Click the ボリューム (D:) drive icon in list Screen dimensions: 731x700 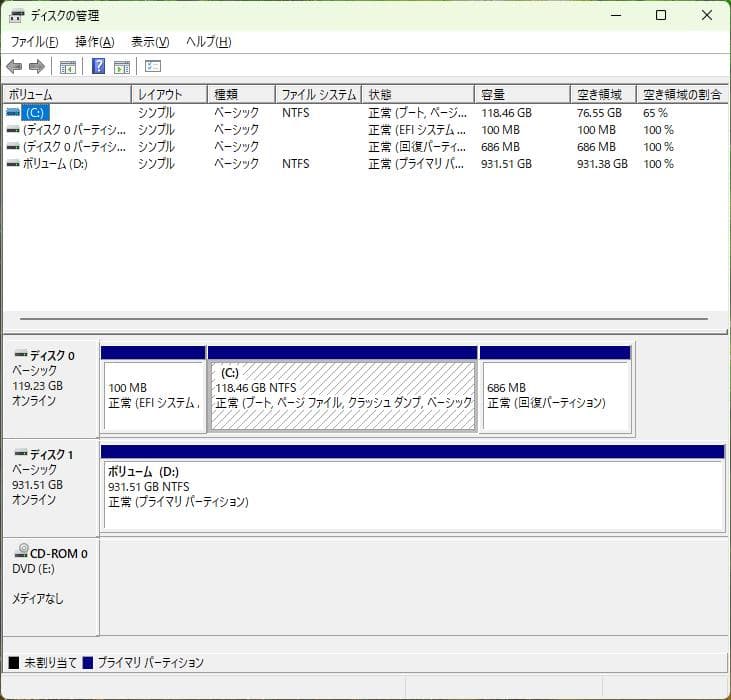tap(13, 164)
